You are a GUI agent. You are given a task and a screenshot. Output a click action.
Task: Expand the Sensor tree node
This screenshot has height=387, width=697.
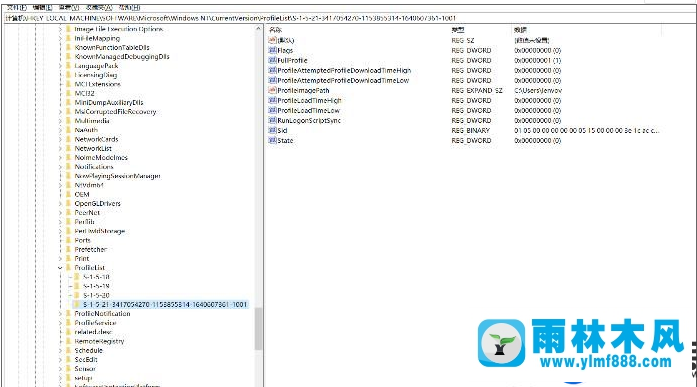pyautogui.click(x=60, y=369)
